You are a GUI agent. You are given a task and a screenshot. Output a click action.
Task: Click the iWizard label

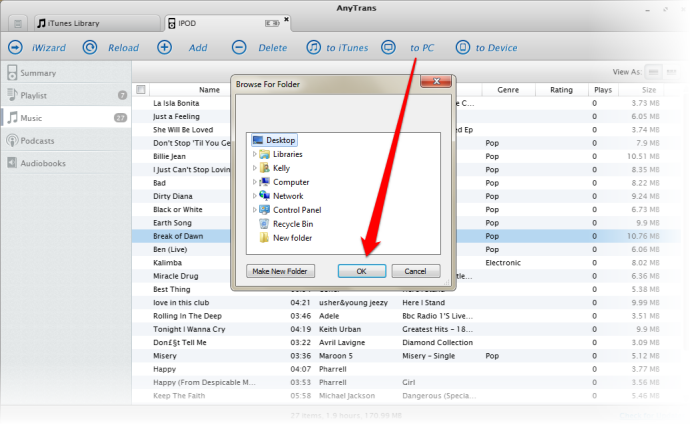click(48, 48)
